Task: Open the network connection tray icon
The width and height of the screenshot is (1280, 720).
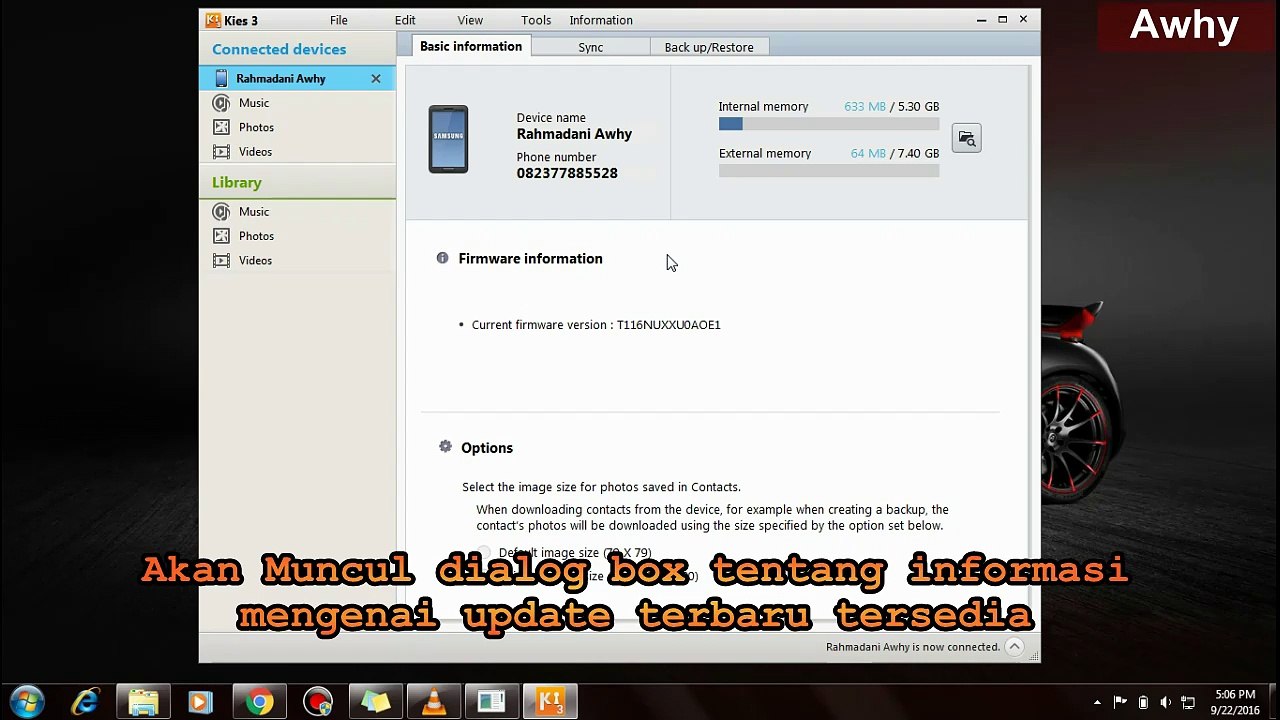Action: click(1188, 702)
